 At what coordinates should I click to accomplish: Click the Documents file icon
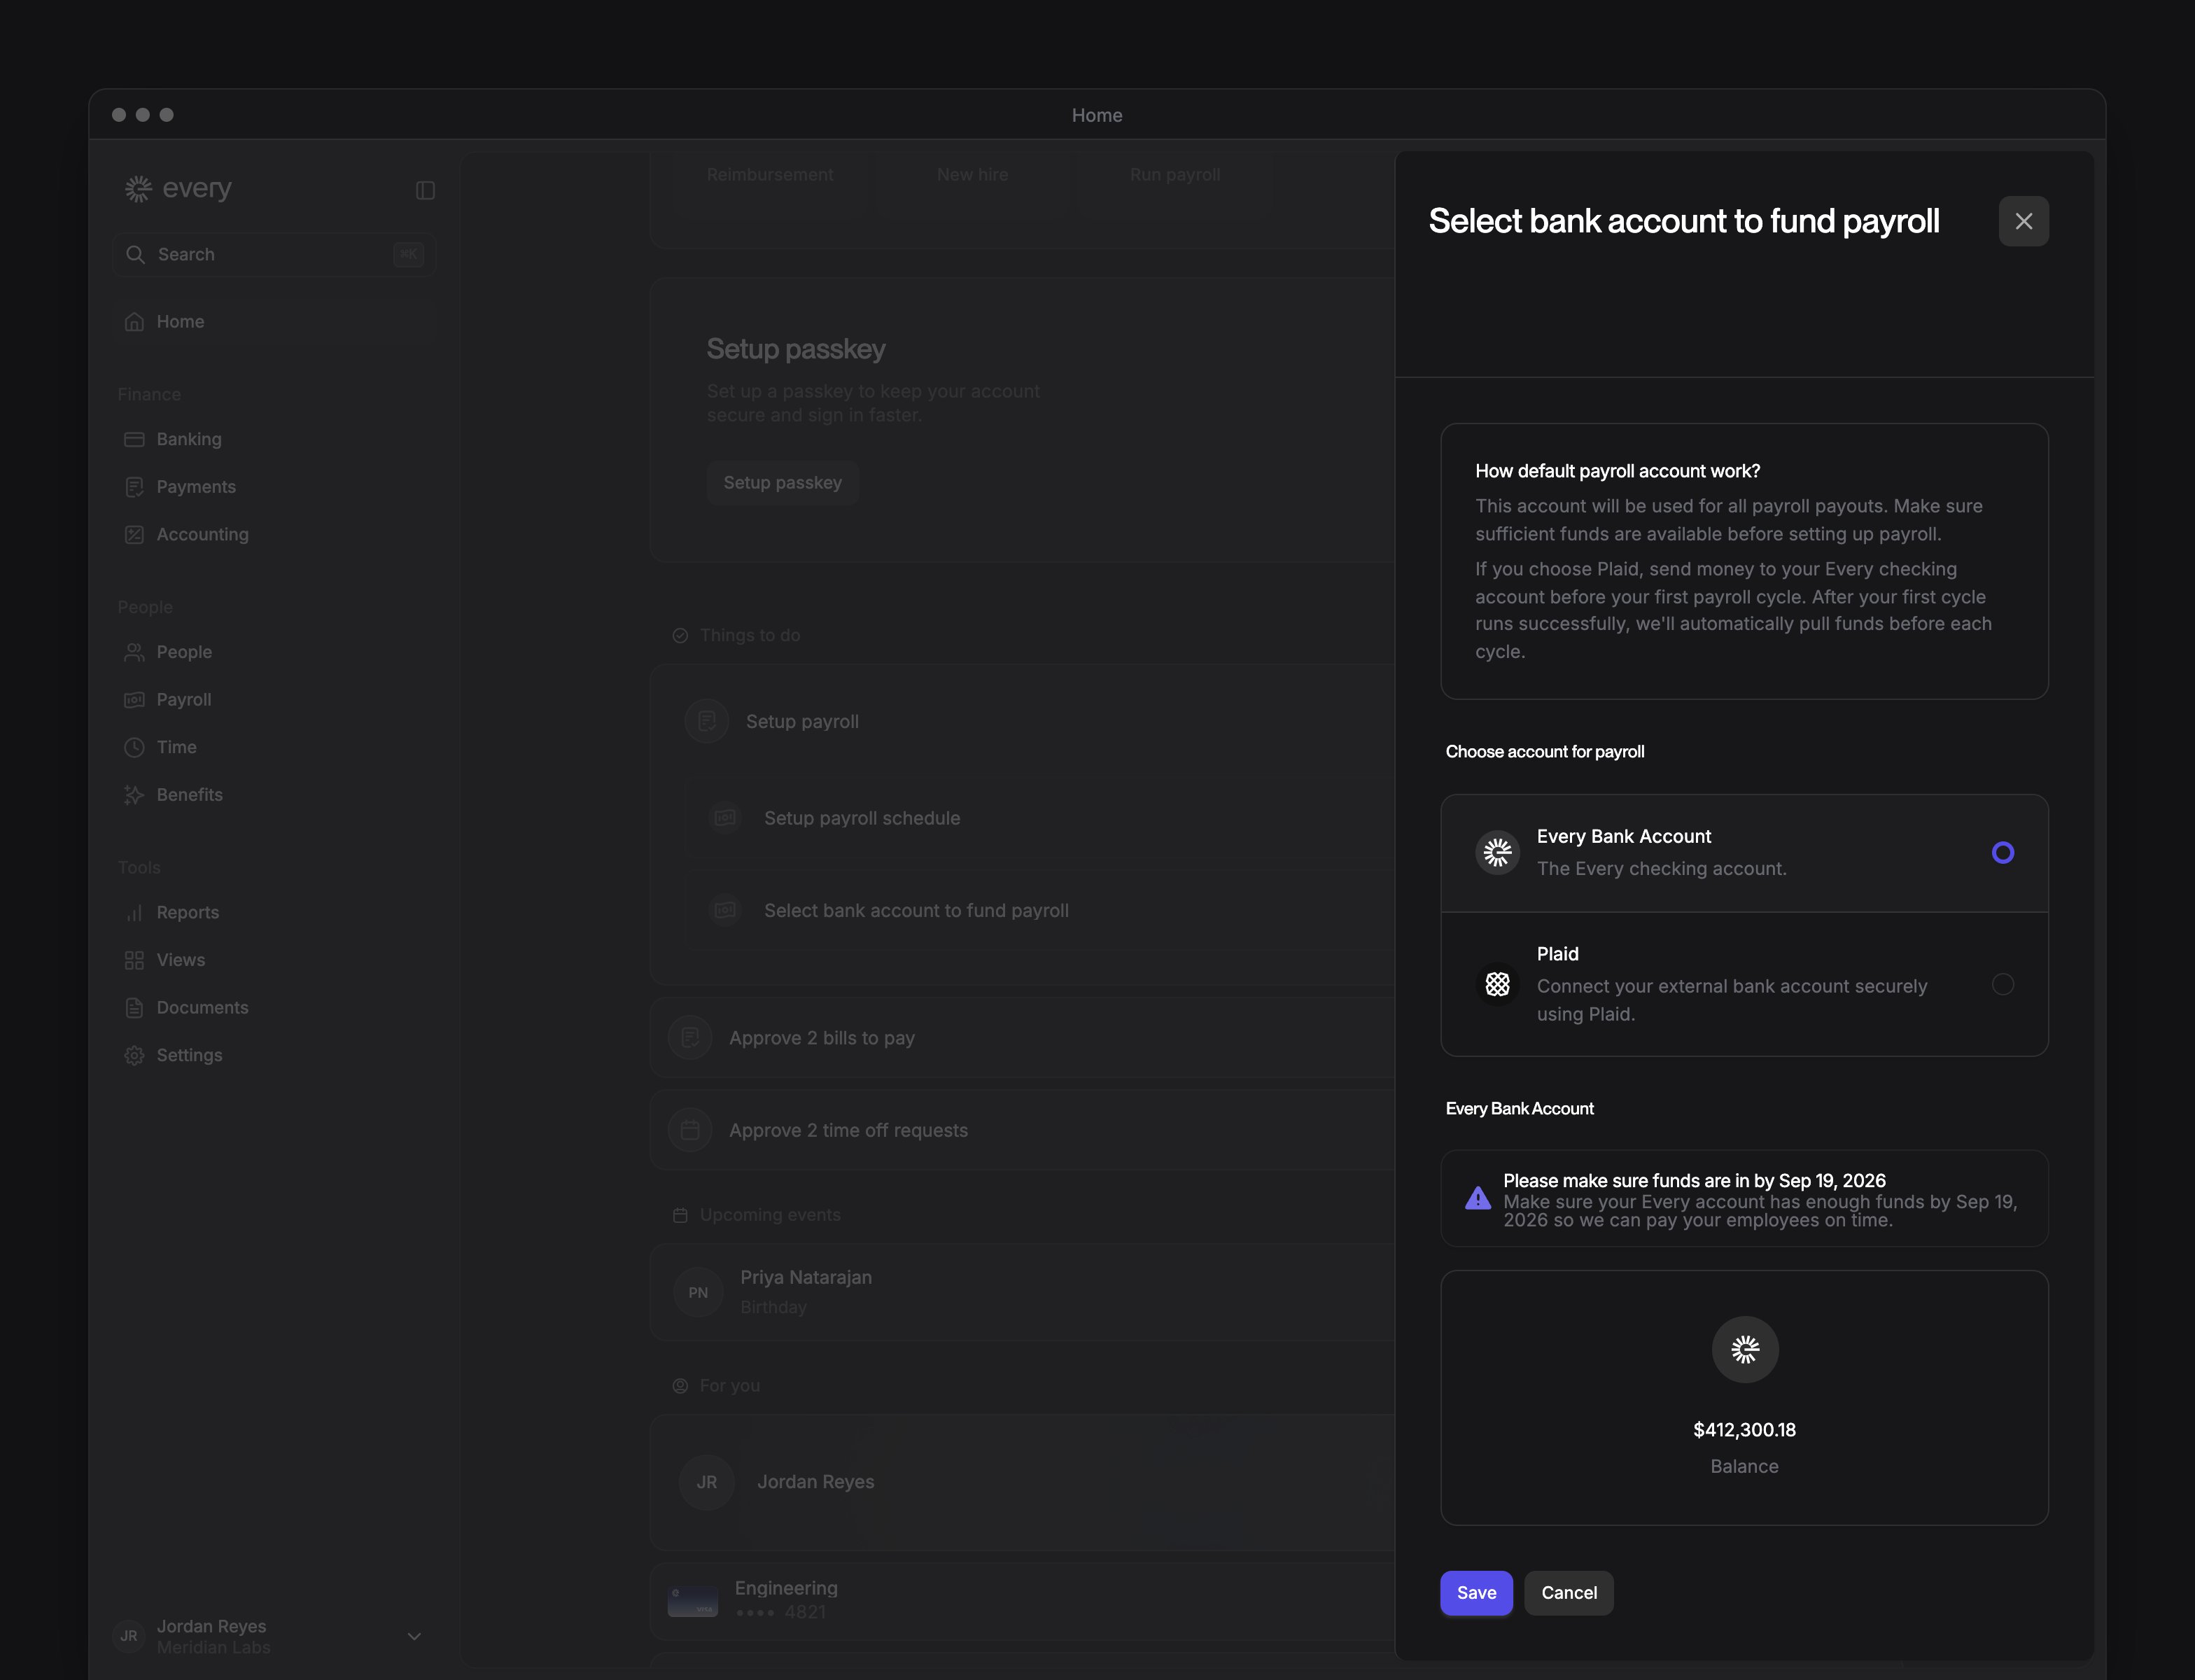pyautogui.click(x=134, y=1008)
